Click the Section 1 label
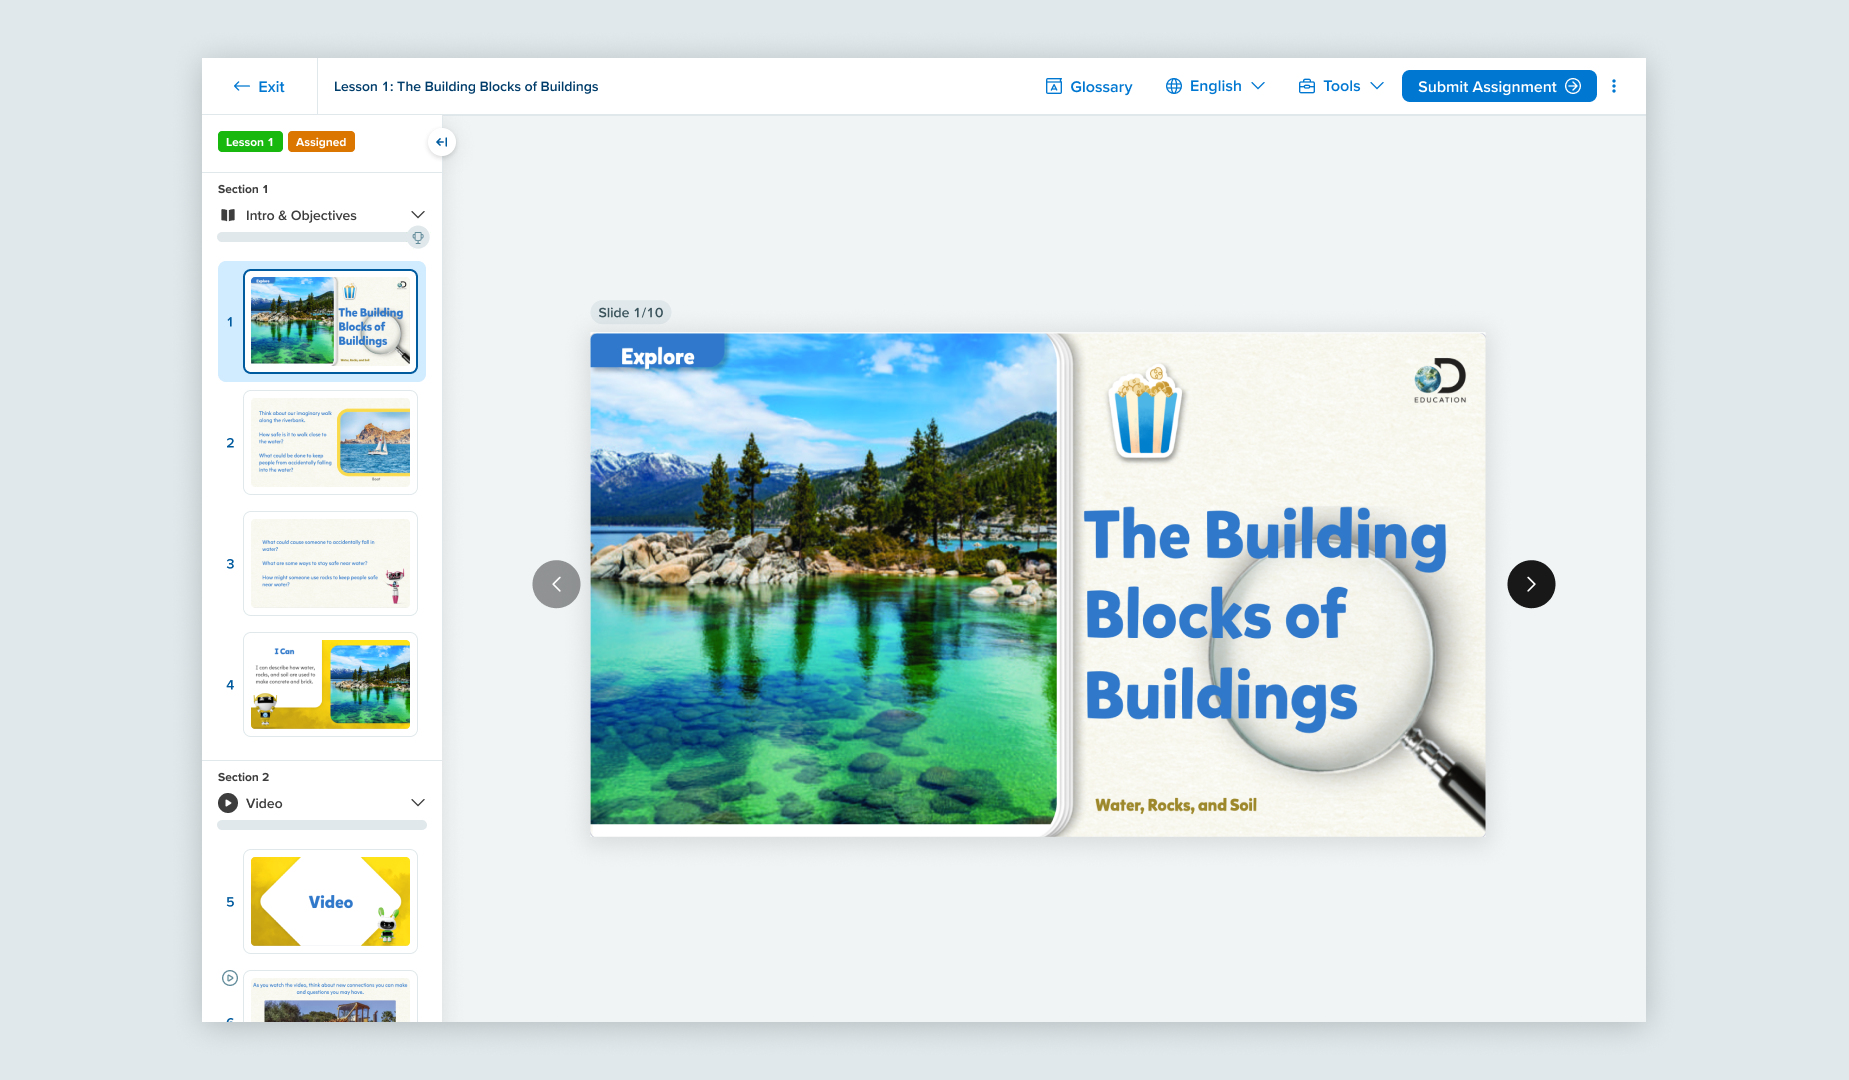1849x1080 pixels. (x=243, y=189)
